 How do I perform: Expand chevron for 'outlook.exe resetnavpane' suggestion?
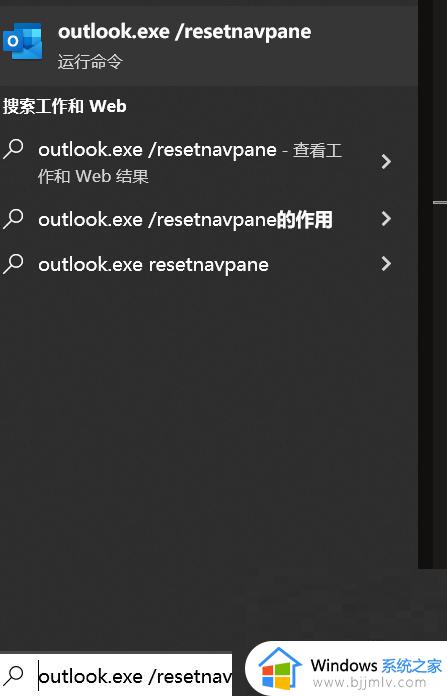(x=386, y=264)
